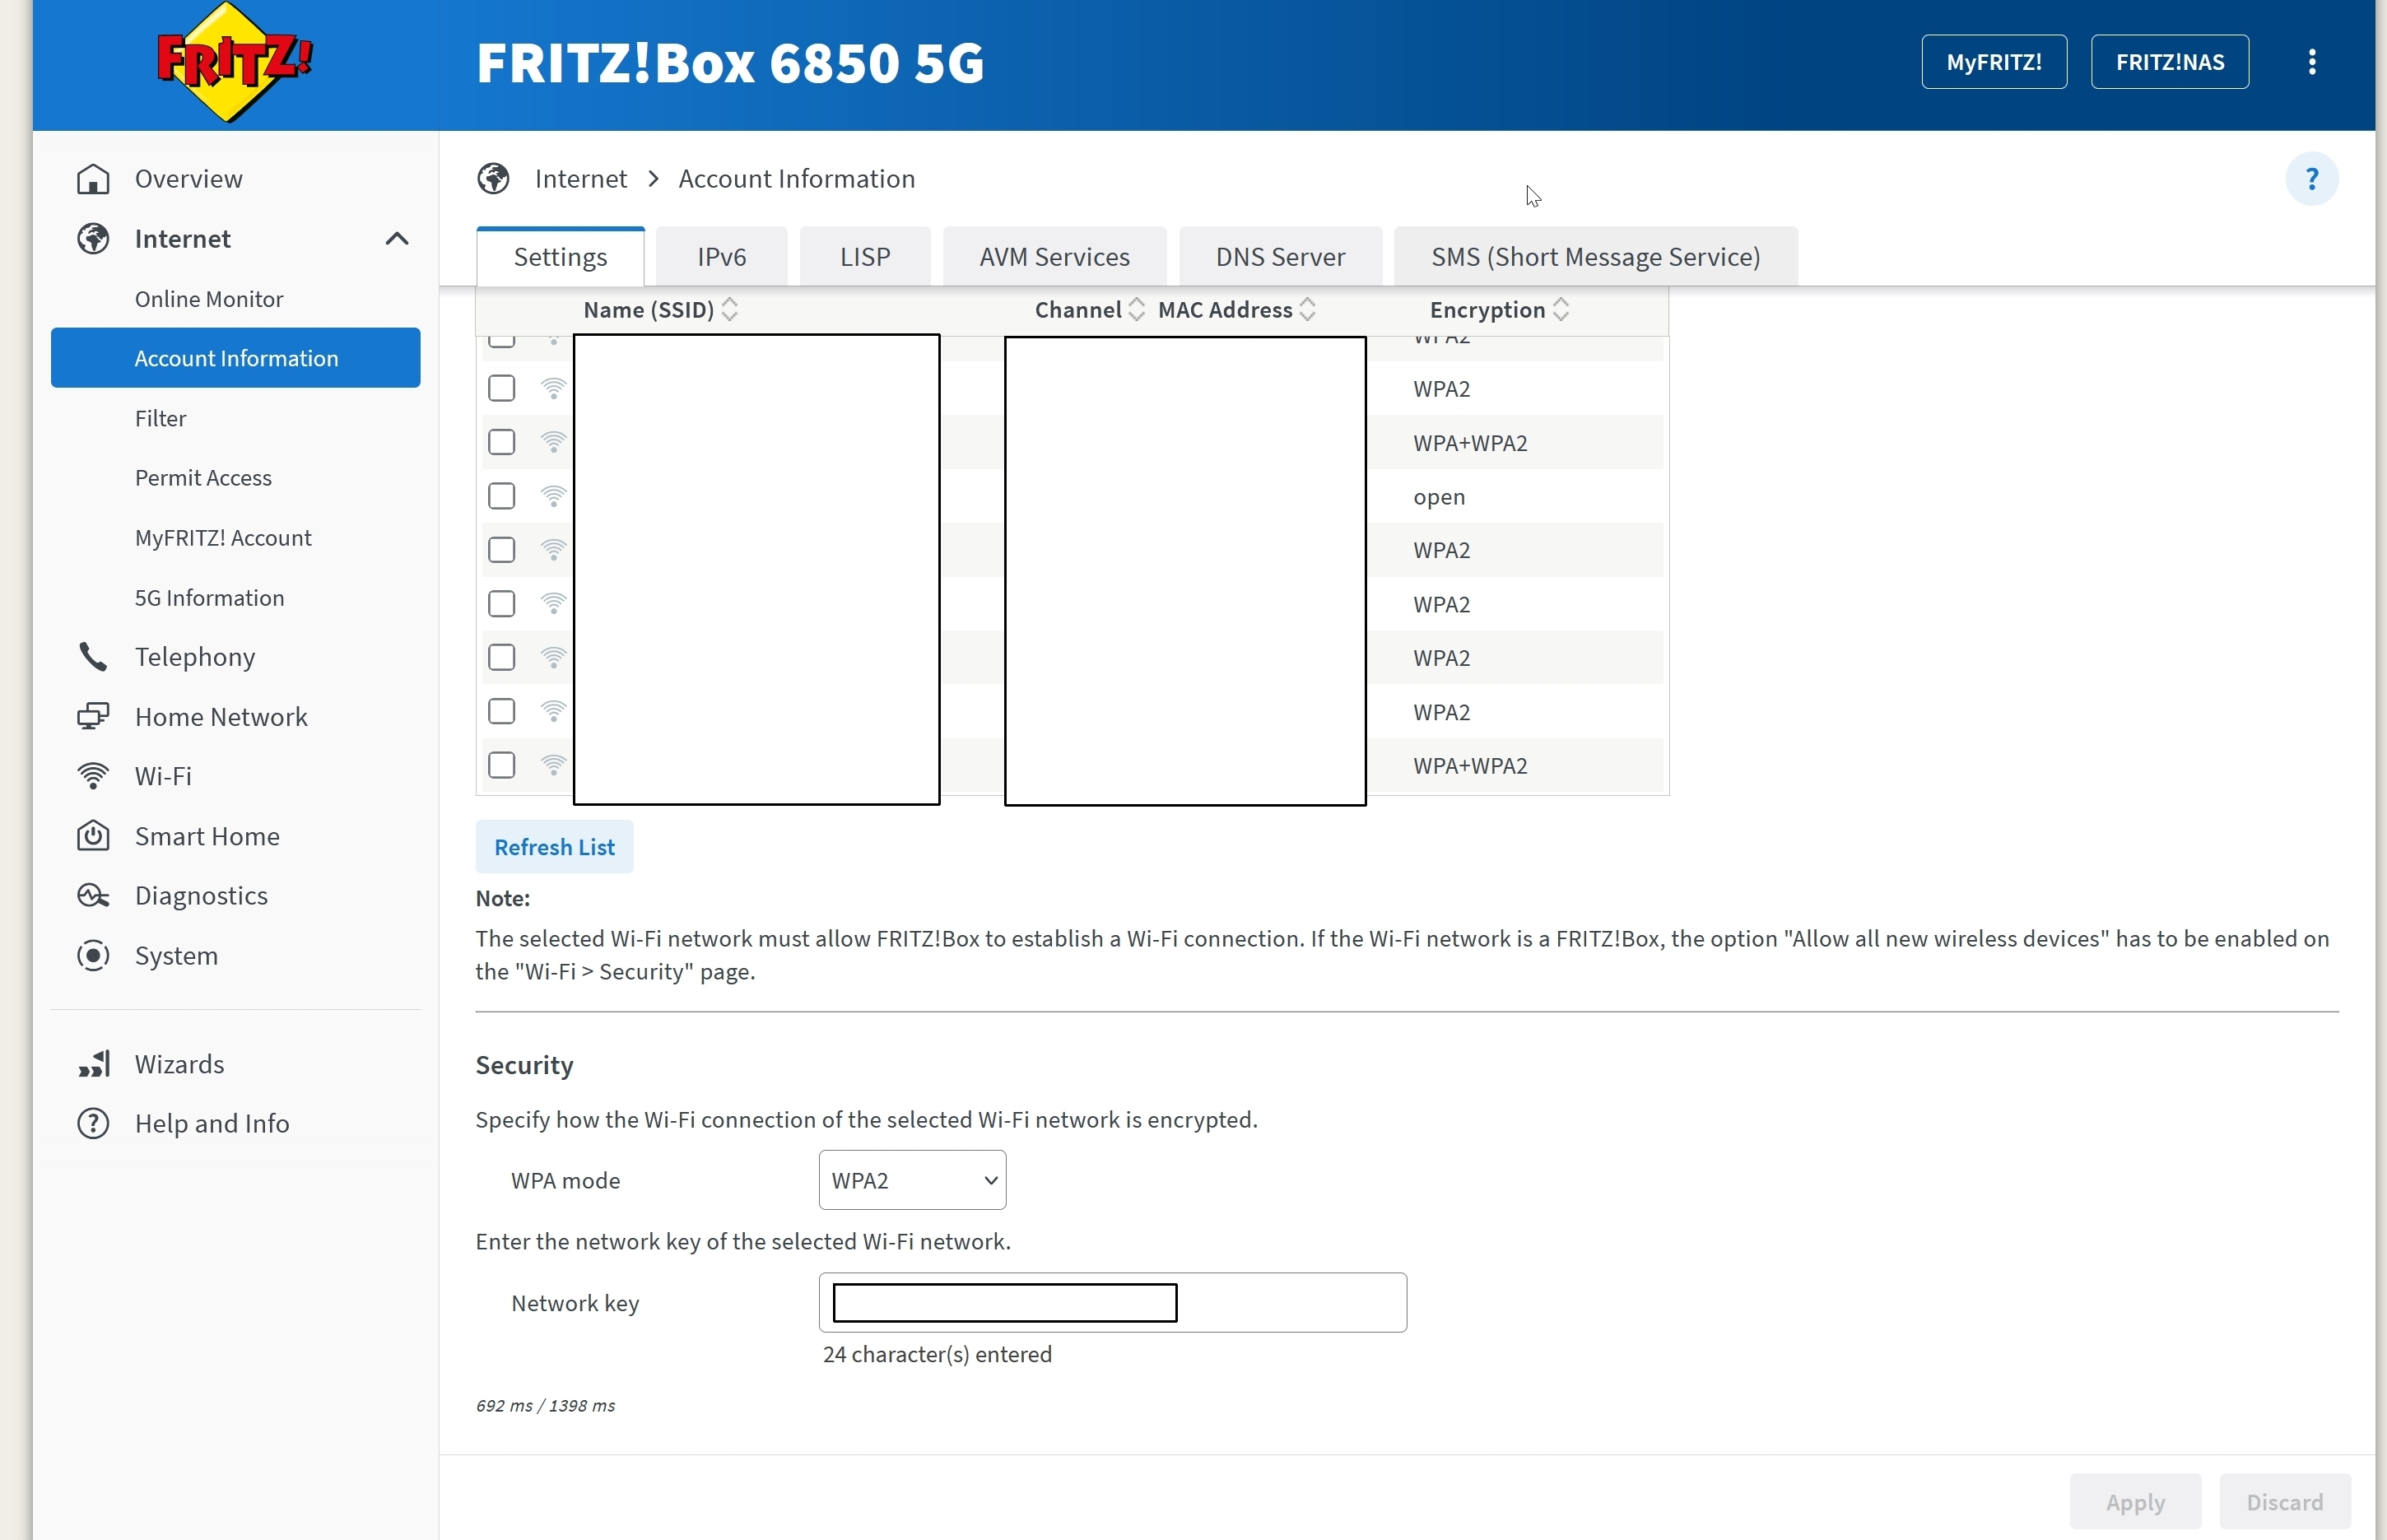The image size is (2387, 1540).
Task: Click the Refresh List button
Action: click(x=554, y=847)
